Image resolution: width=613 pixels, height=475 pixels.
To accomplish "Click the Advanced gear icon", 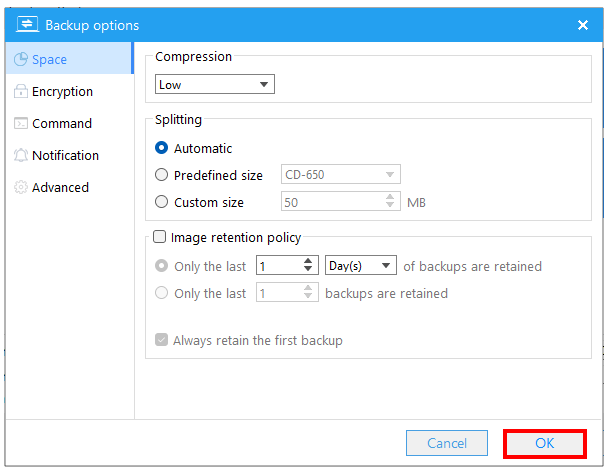I will click(21, 188).
